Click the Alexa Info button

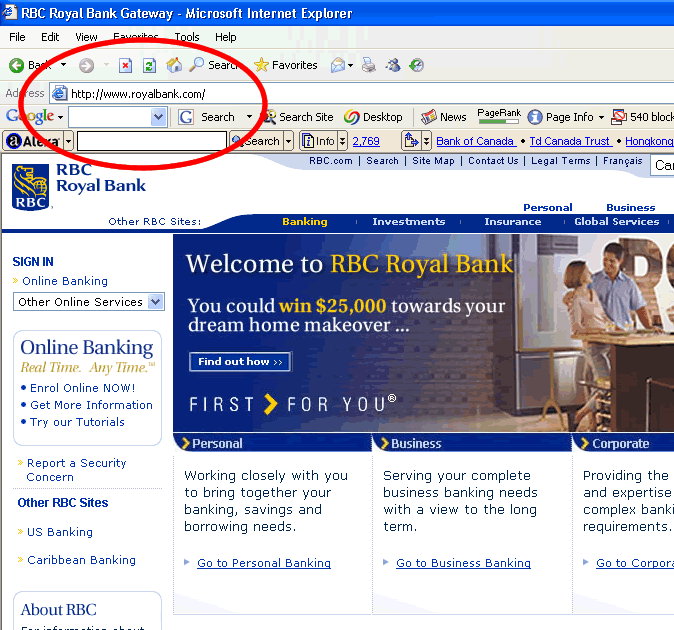(318, 141)
